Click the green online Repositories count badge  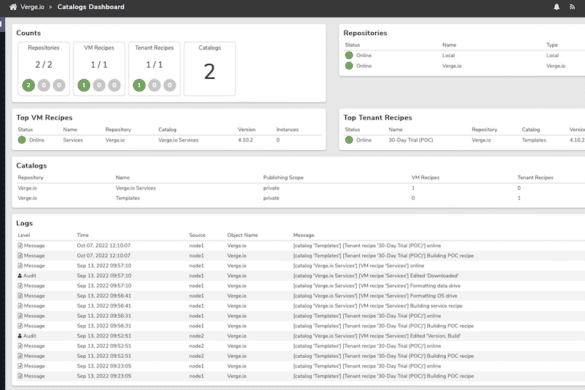[x=28, y=85]
